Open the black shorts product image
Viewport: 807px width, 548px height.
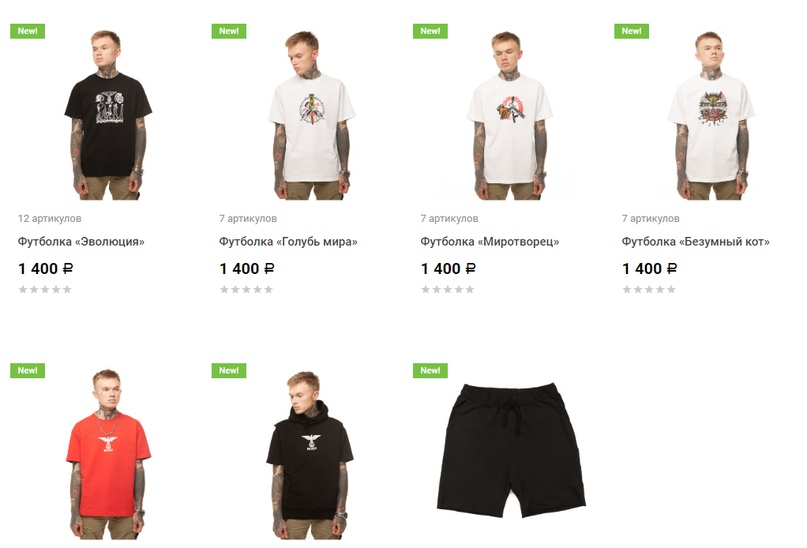511,450
